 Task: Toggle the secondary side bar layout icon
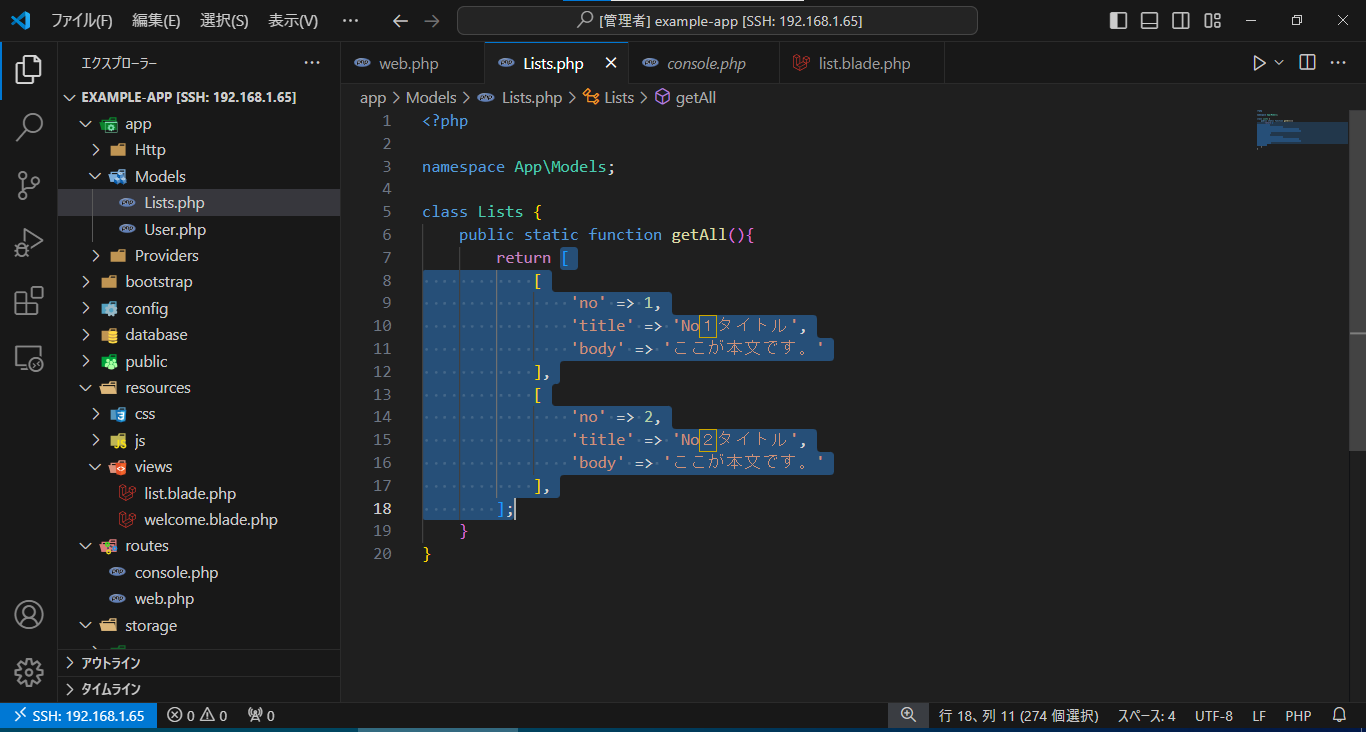1181,20
